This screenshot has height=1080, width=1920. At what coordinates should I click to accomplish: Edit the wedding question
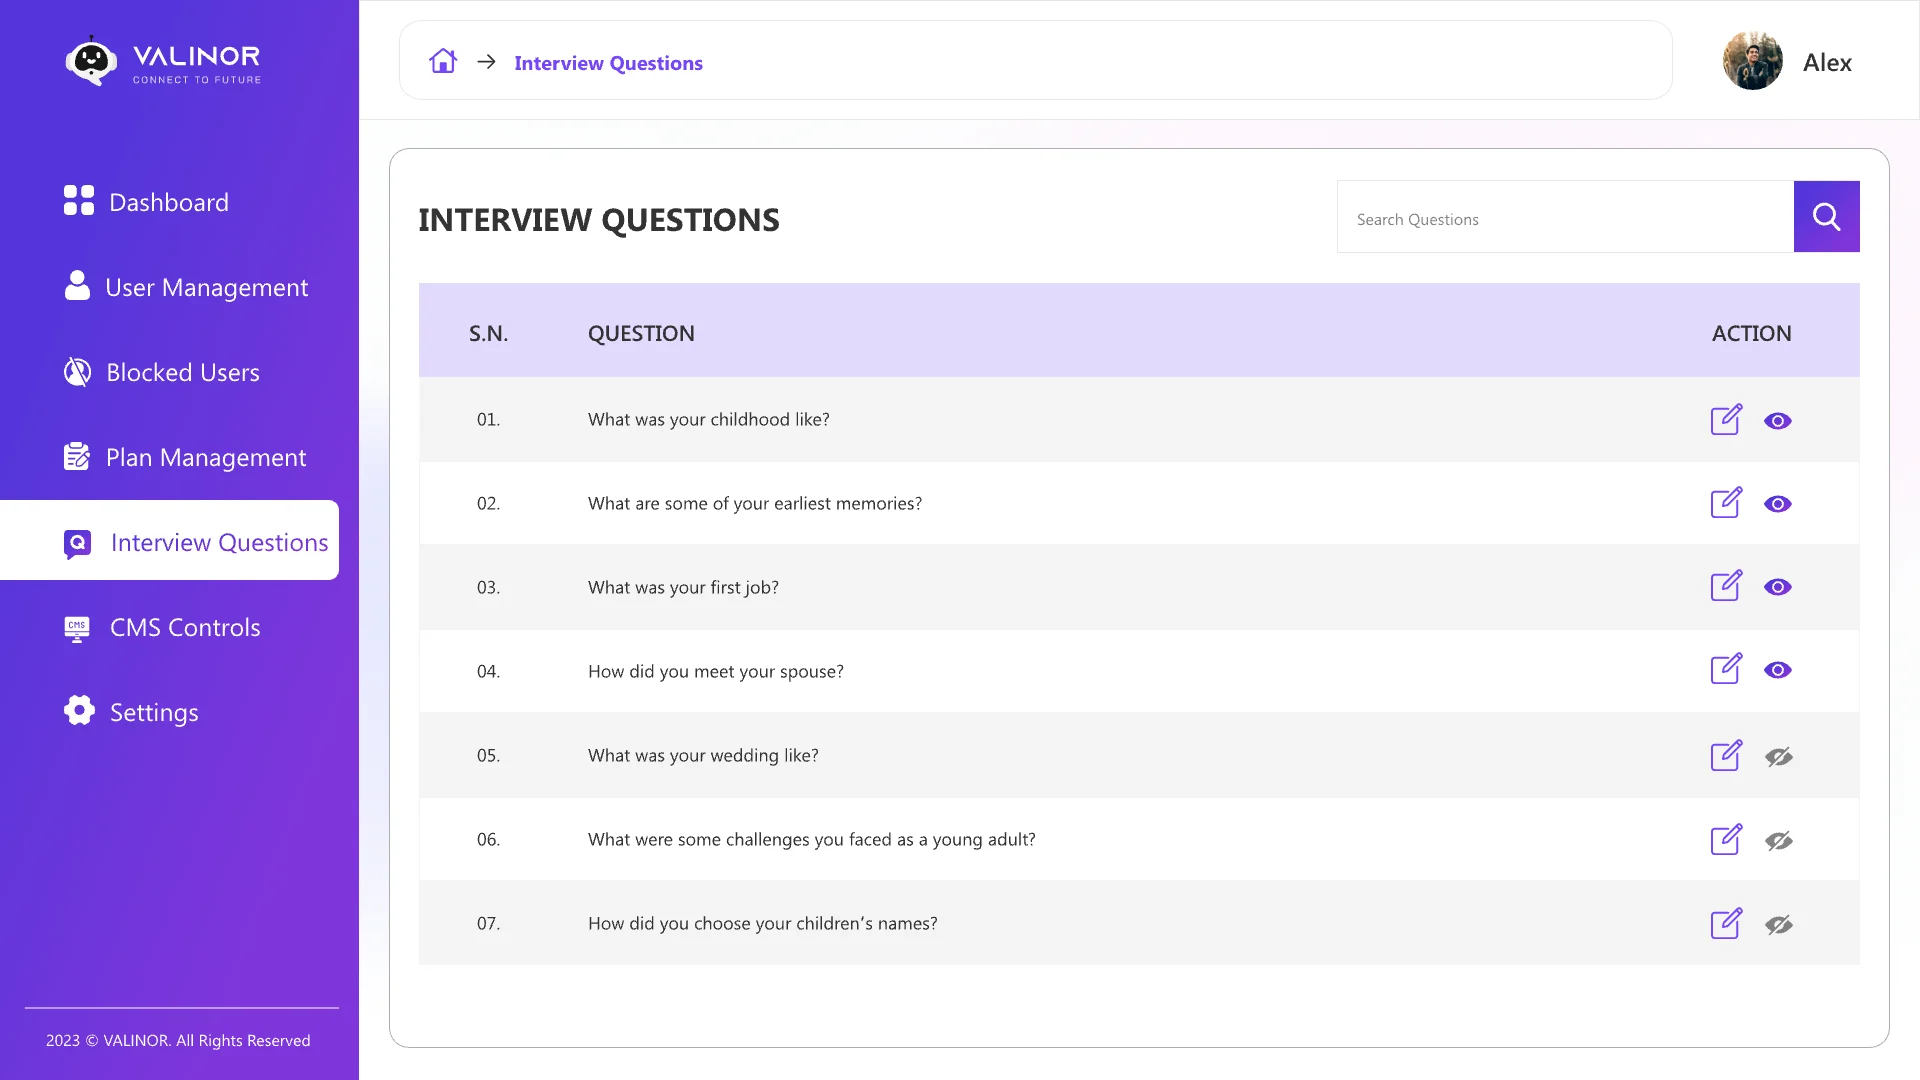(x=1726, y=756)
